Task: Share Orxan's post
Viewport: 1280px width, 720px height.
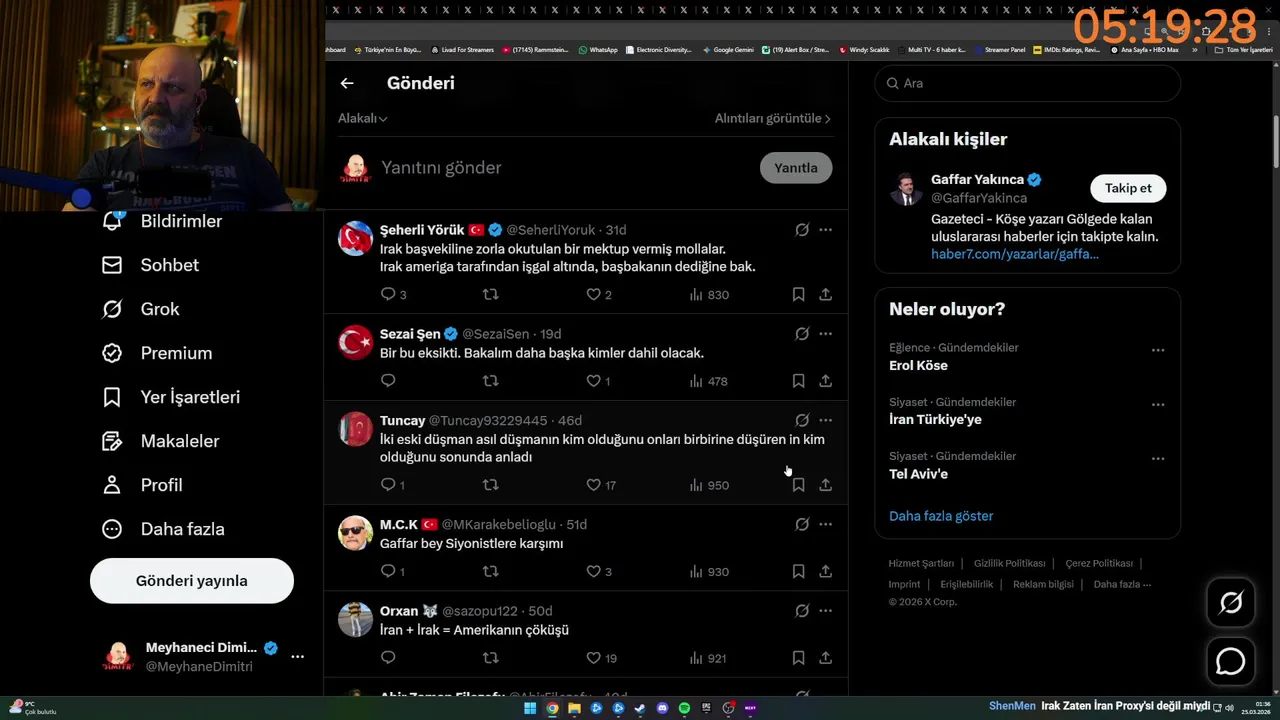Action: (825, 658)
